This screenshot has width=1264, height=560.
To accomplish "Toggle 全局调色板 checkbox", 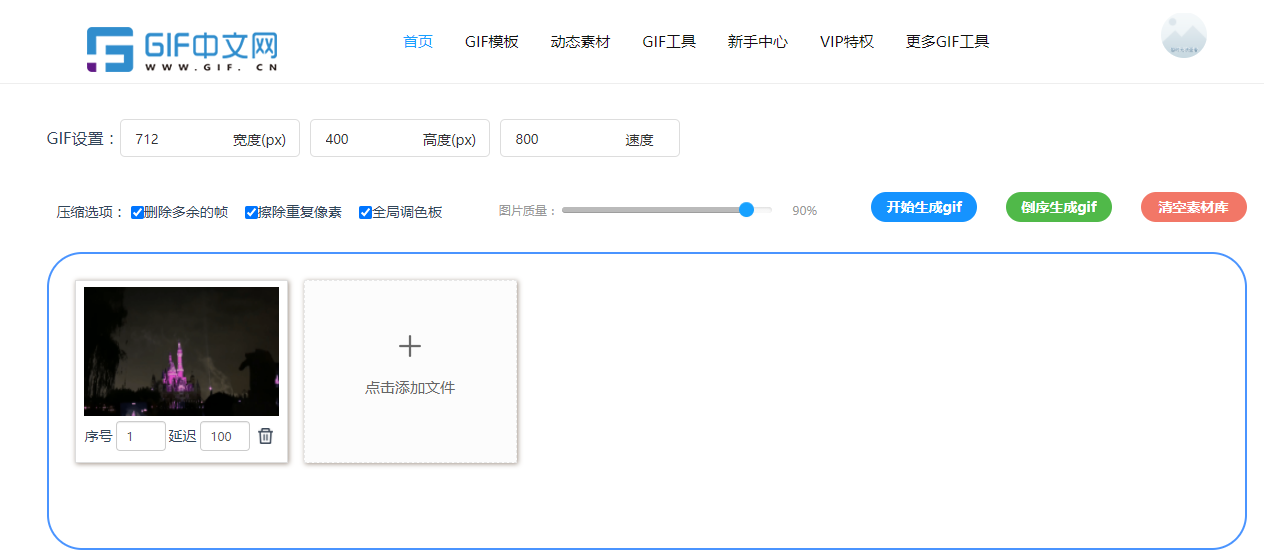I will [x=365, y=212].
